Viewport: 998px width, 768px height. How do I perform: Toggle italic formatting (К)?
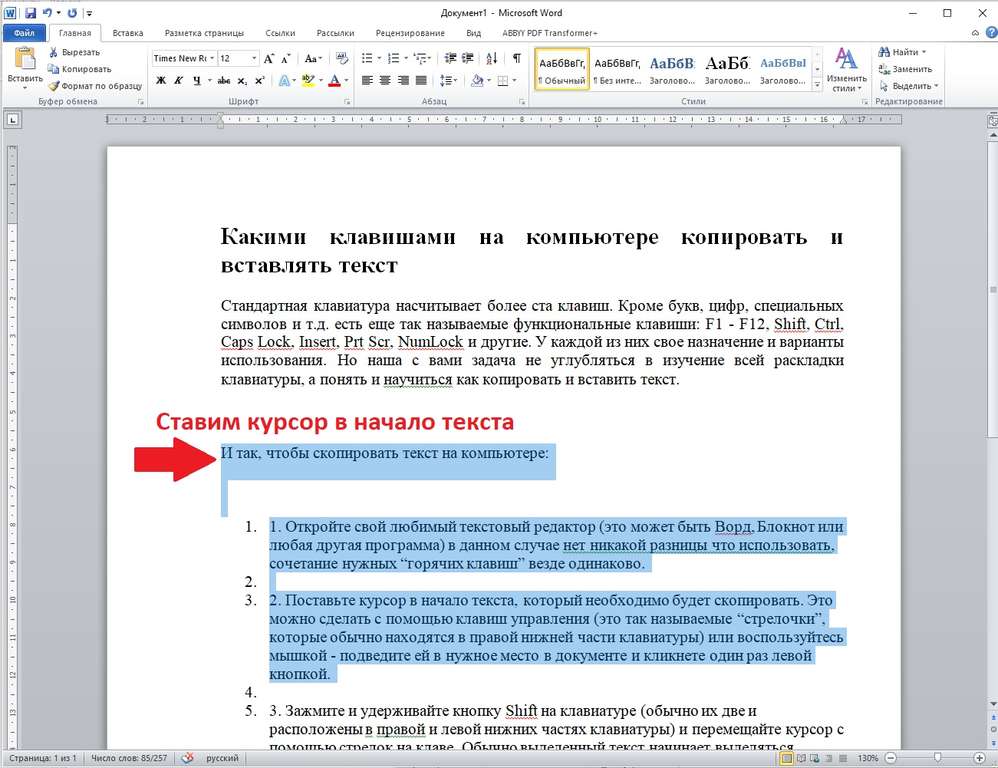coord(179,81)
